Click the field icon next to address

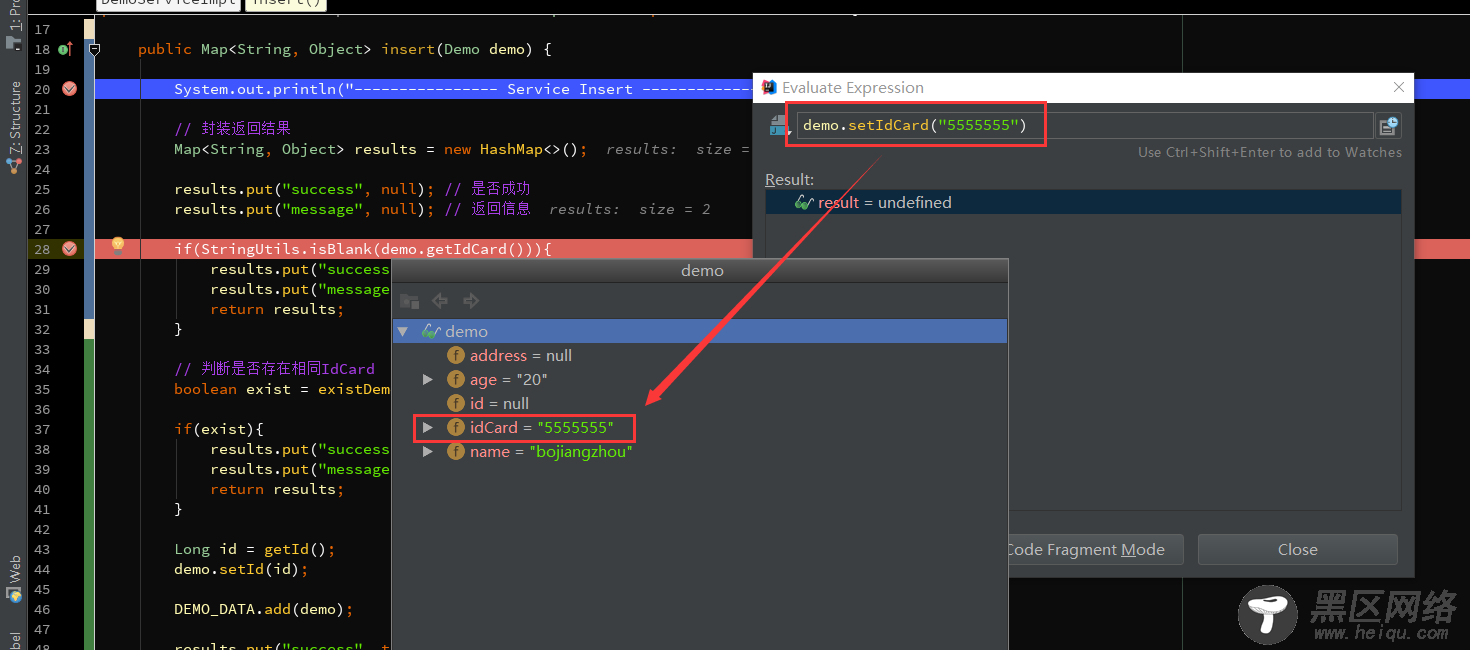[456, 355]
